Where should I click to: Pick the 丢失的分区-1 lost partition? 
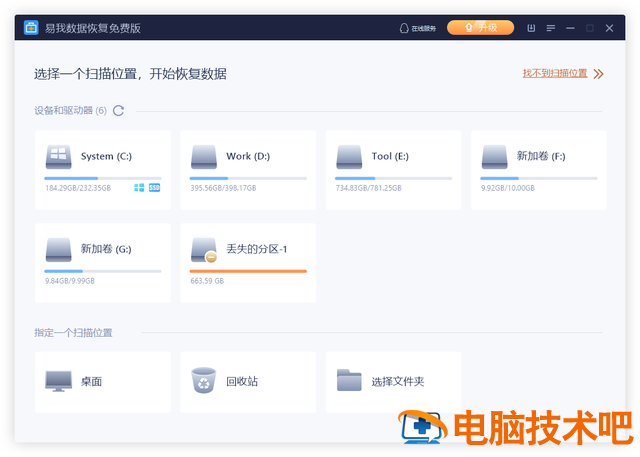pyautogui.click(x=248, y=263)
